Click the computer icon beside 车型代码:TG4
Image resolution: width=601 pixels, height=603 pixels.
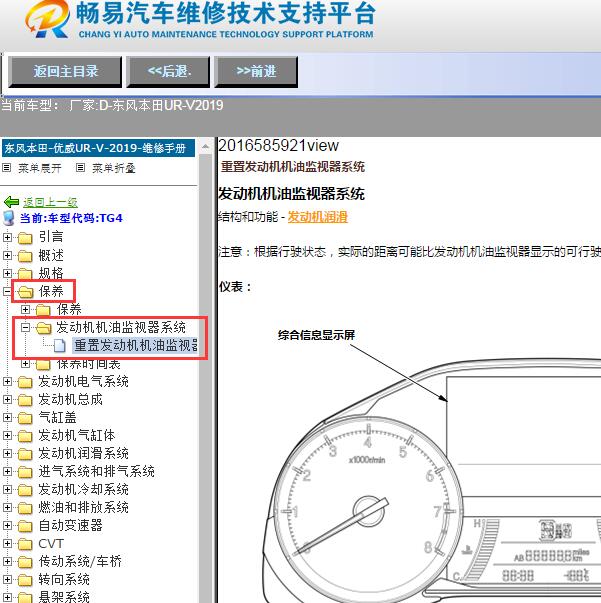[8, 218]
